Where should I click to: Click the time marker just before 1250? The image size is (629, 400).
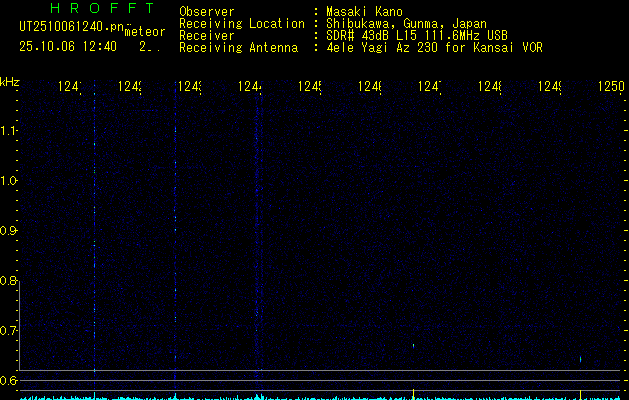(x=550, y=88)
